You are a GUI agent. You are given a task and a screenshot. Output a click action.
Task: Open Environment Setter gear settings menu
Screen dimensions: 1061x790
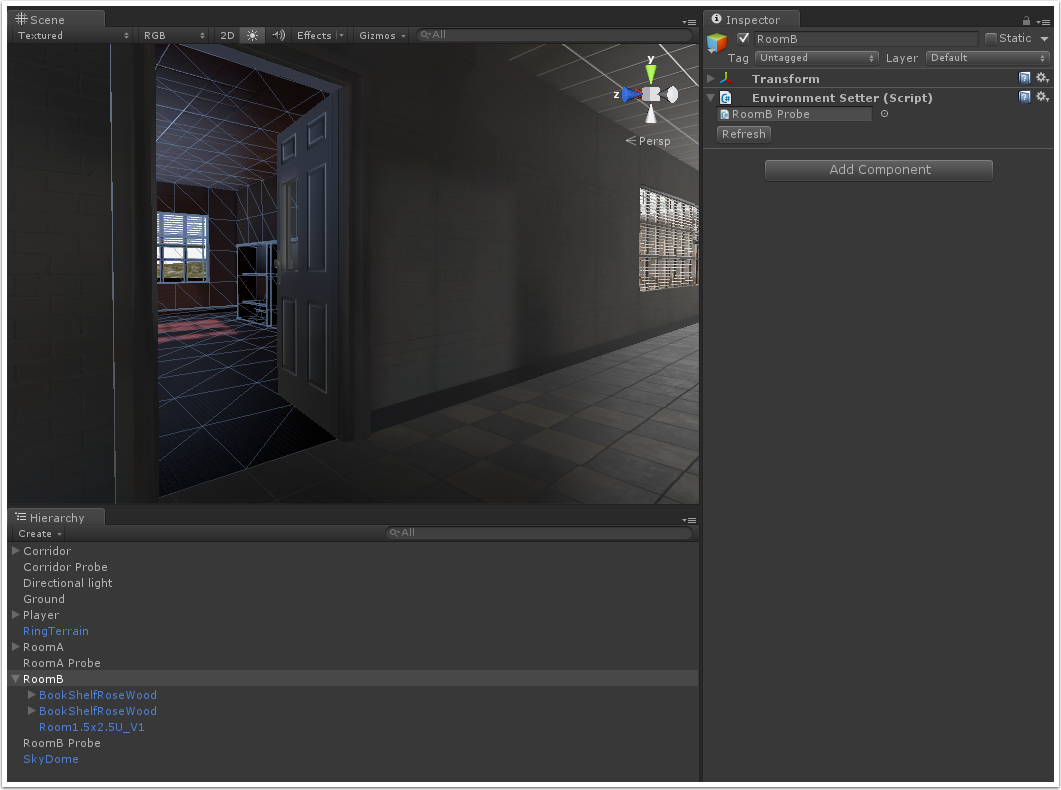click(x=1042, y=97)
